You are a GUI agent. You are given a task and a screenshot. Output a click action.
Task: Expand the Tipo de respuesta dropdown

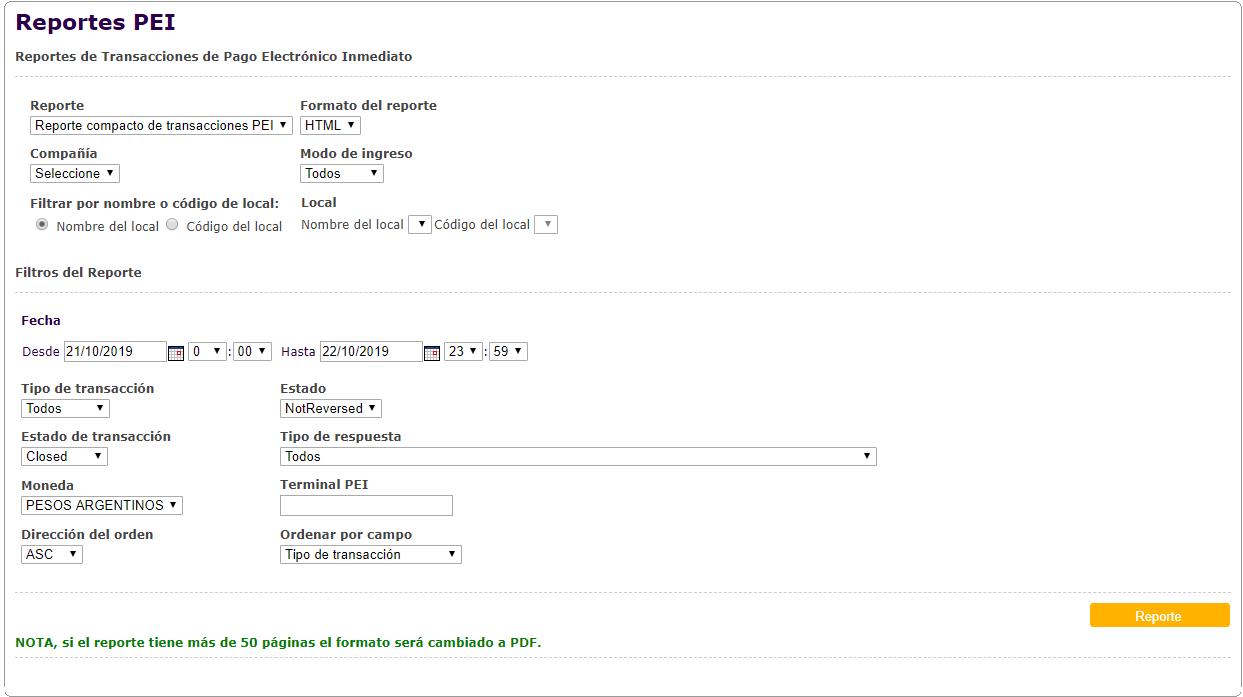(578, 457)
